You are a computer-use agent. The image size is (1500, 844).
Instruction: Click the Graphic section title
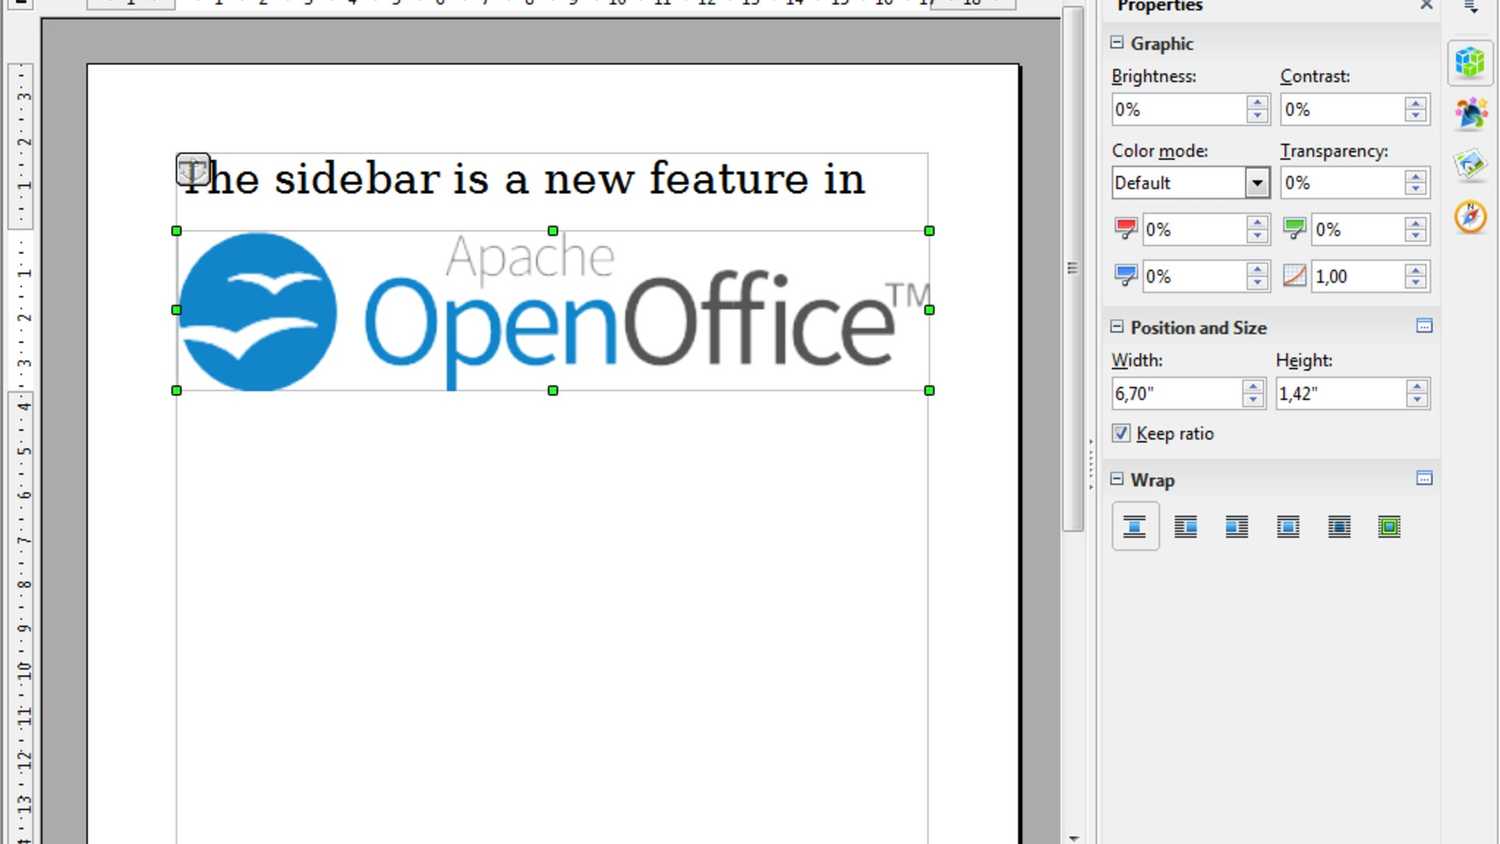(x=1162, y=43)
